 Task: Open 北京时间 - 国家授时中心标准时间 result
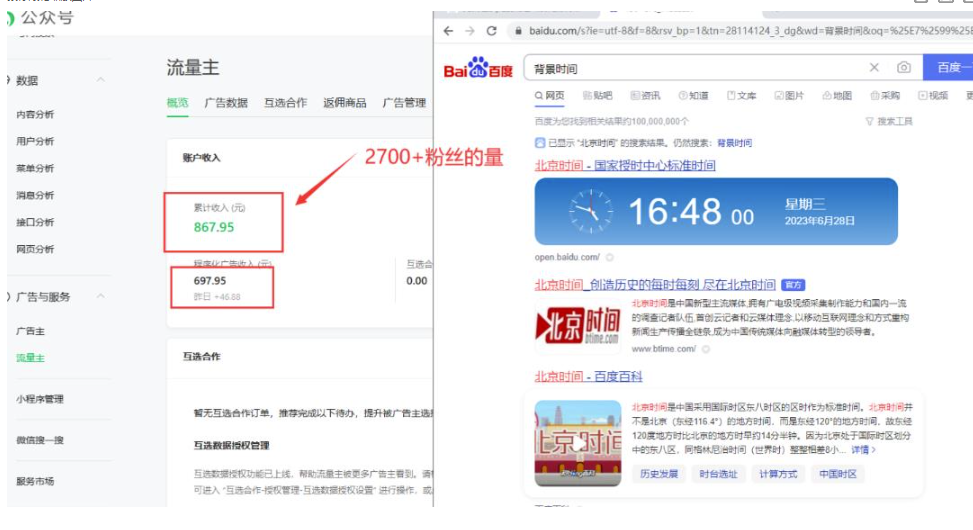click(625, 165)
